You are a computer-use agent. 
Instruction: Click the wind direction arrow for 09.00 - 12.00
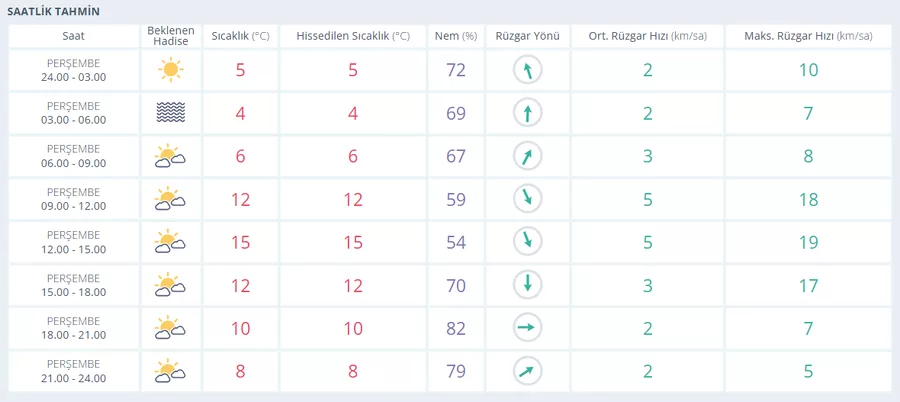pos(527,199)
